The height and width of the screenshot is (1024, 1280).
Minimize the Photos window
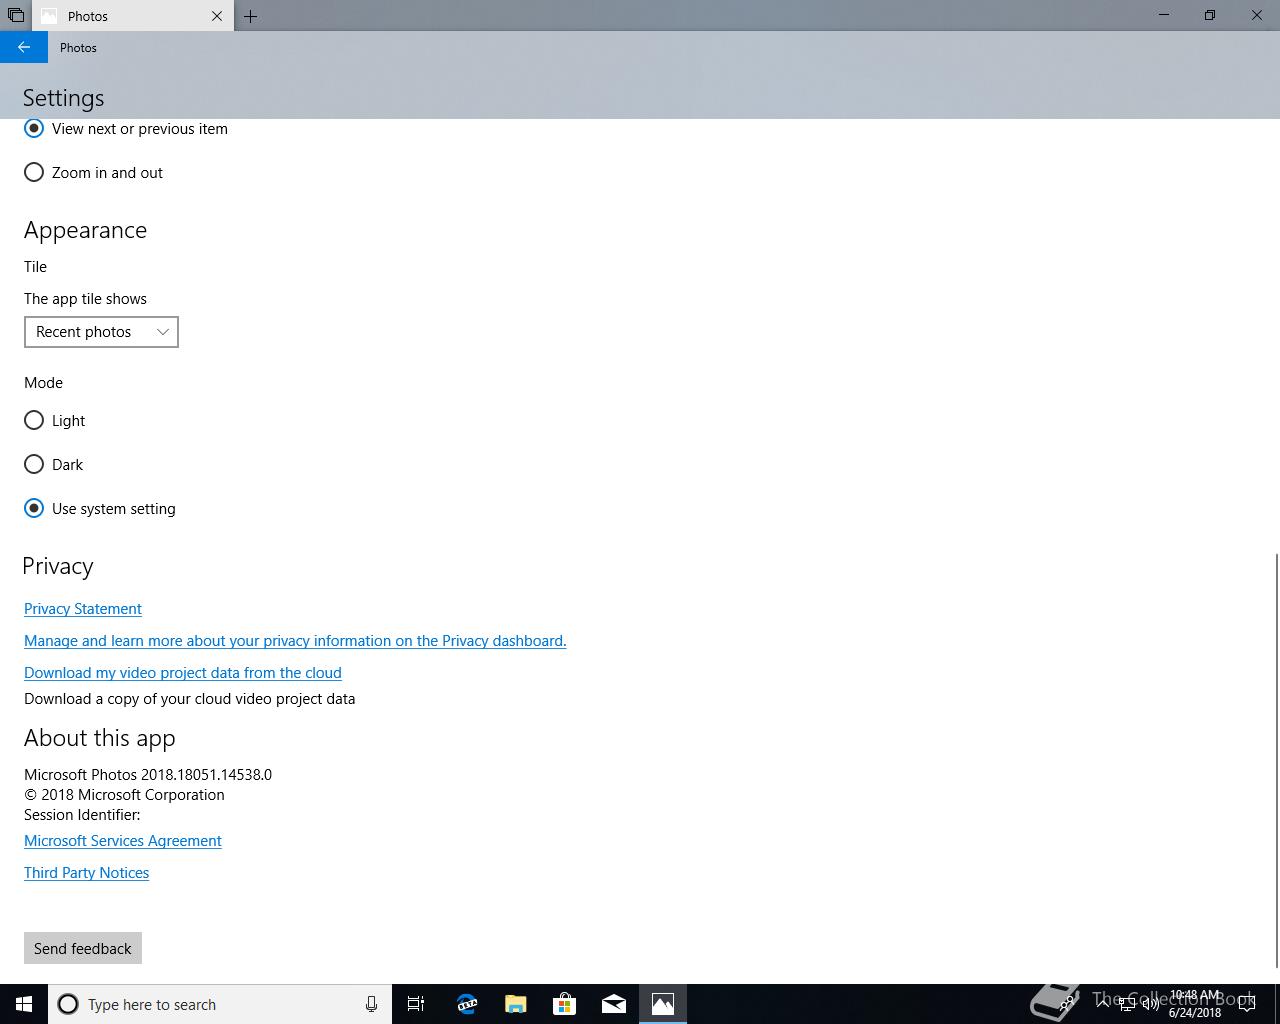tap(1164, 15)
